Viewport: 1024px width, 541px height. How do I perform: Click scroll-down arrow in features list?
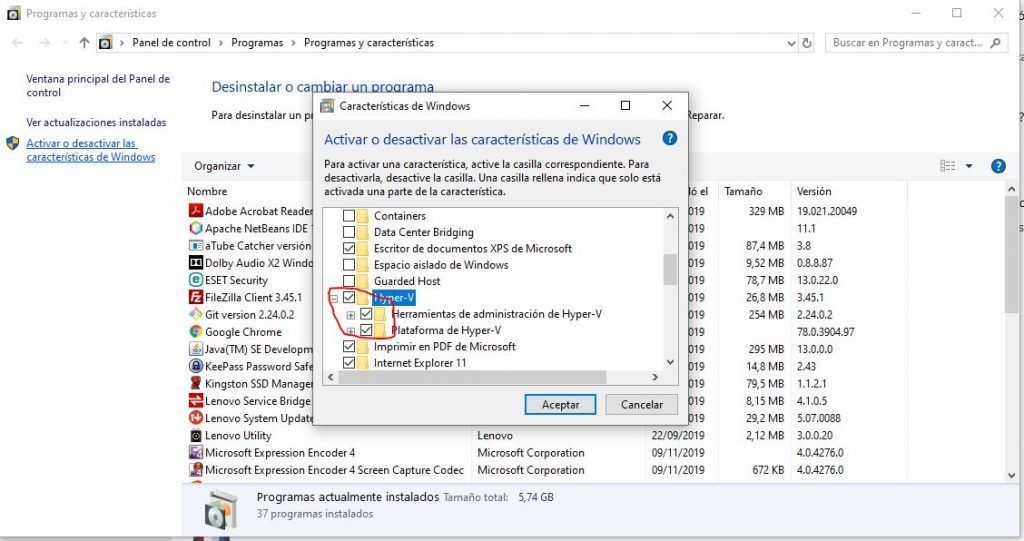670,362
